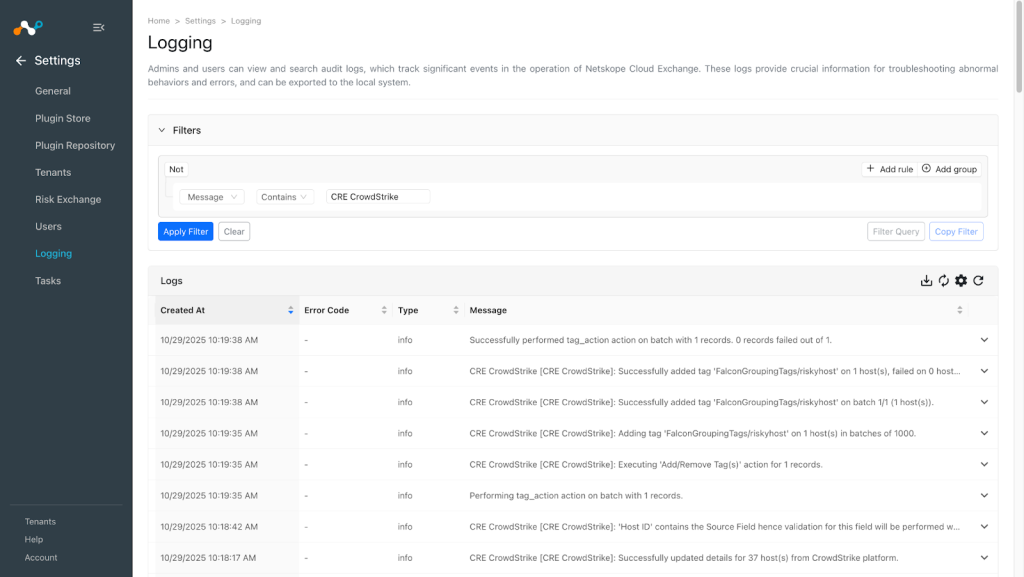Image resolution: width=1024 pixels, height=577 pixels.
Task: Click Add rule button
Action: [x=889, y=169]
